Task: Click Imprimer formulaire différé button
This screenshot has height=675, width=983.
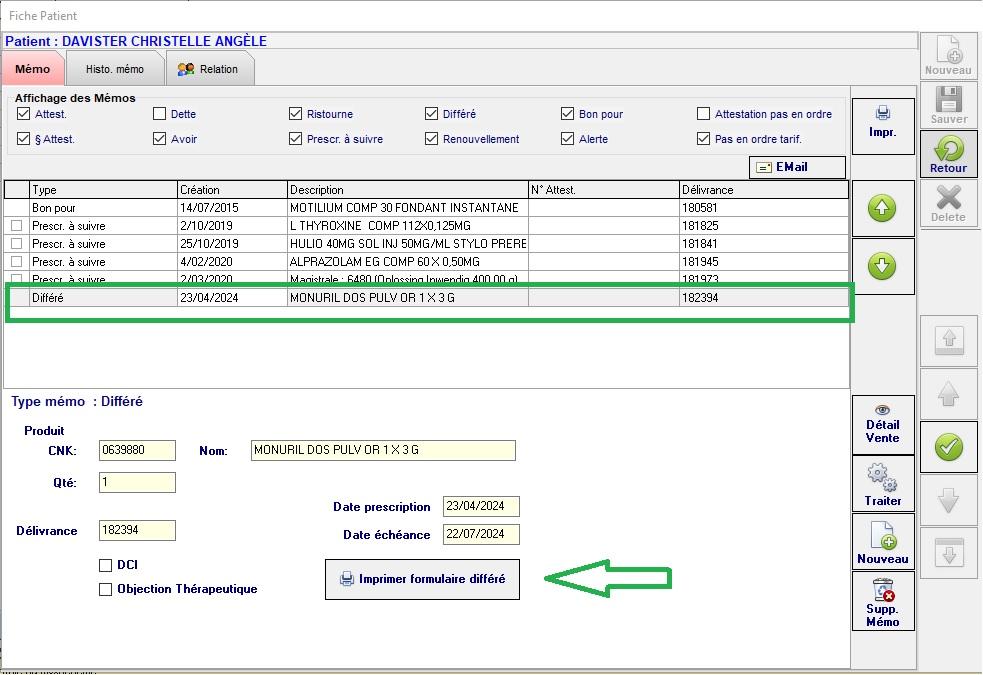Action: click(422, 579)
